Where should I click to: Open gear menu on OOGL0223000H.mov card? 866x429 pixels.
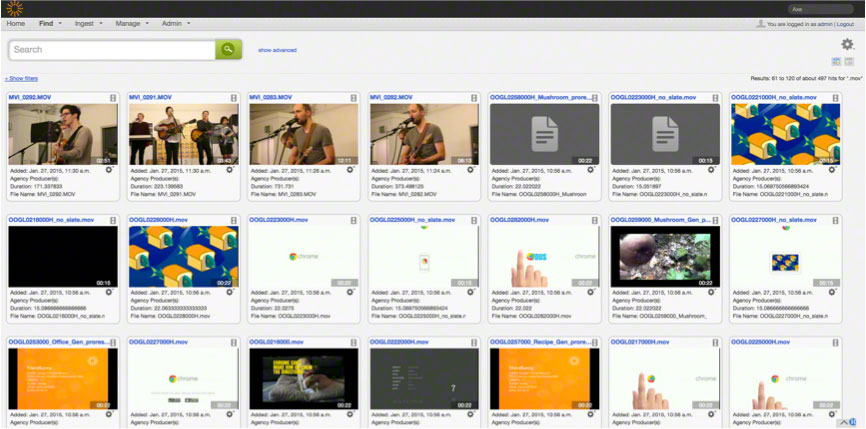click(350, 292)
